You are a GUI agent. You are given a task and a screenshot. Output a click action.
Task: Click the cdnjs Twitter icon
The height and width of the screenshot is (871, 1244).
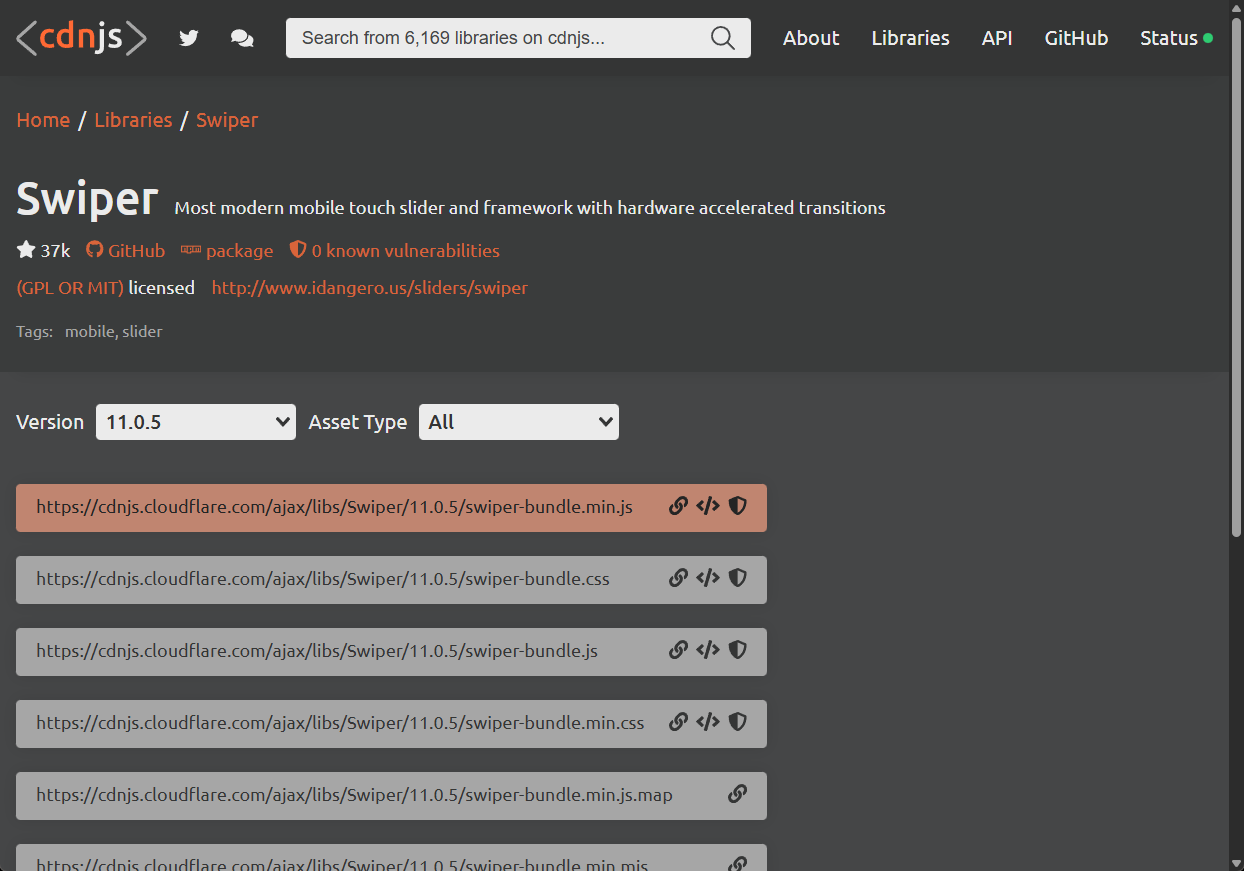(189, 38)
